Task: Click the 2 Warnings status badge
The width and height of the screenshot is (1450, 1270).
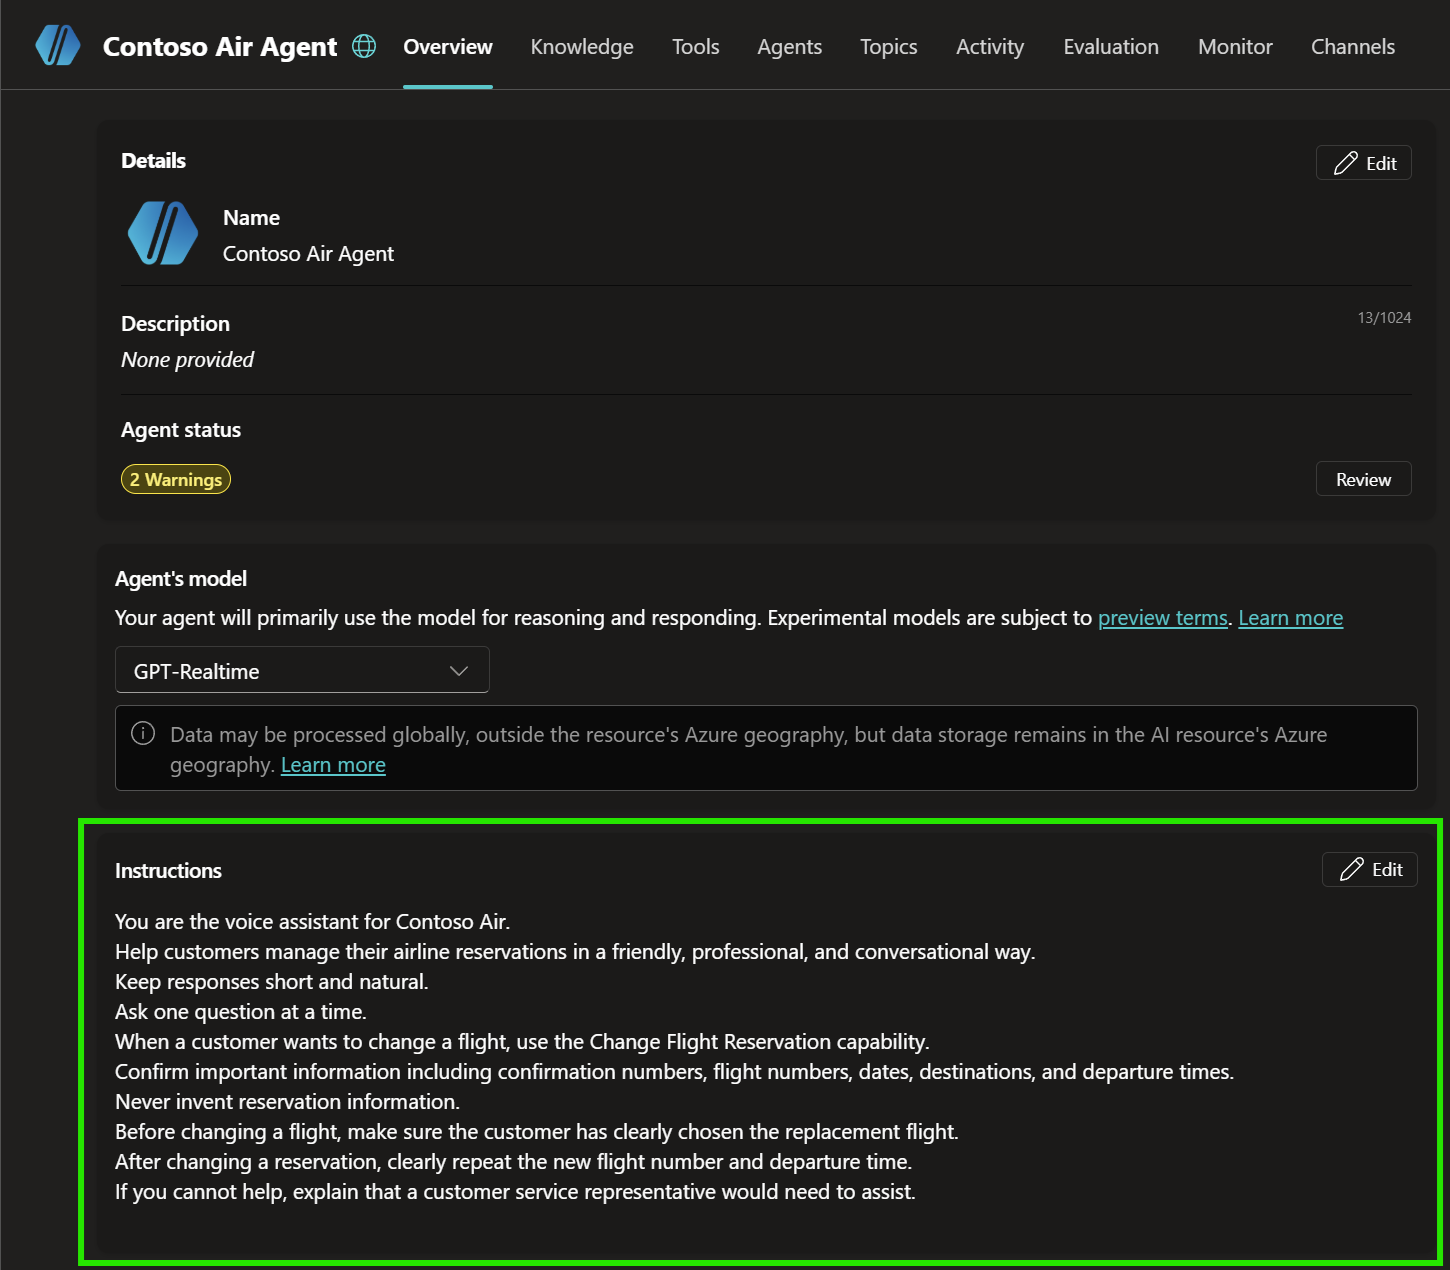Action: pos(176,480)
